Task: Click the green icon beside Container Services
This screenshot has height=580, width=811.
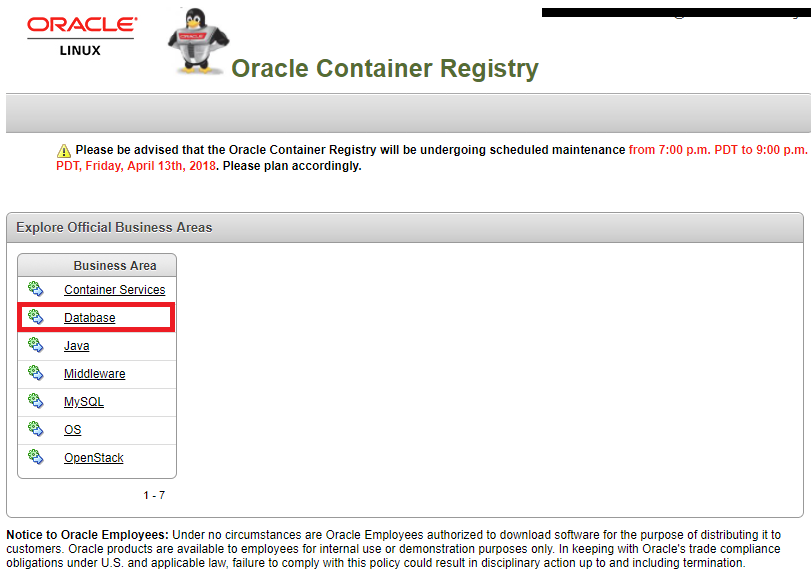Action: pos(35,289)
